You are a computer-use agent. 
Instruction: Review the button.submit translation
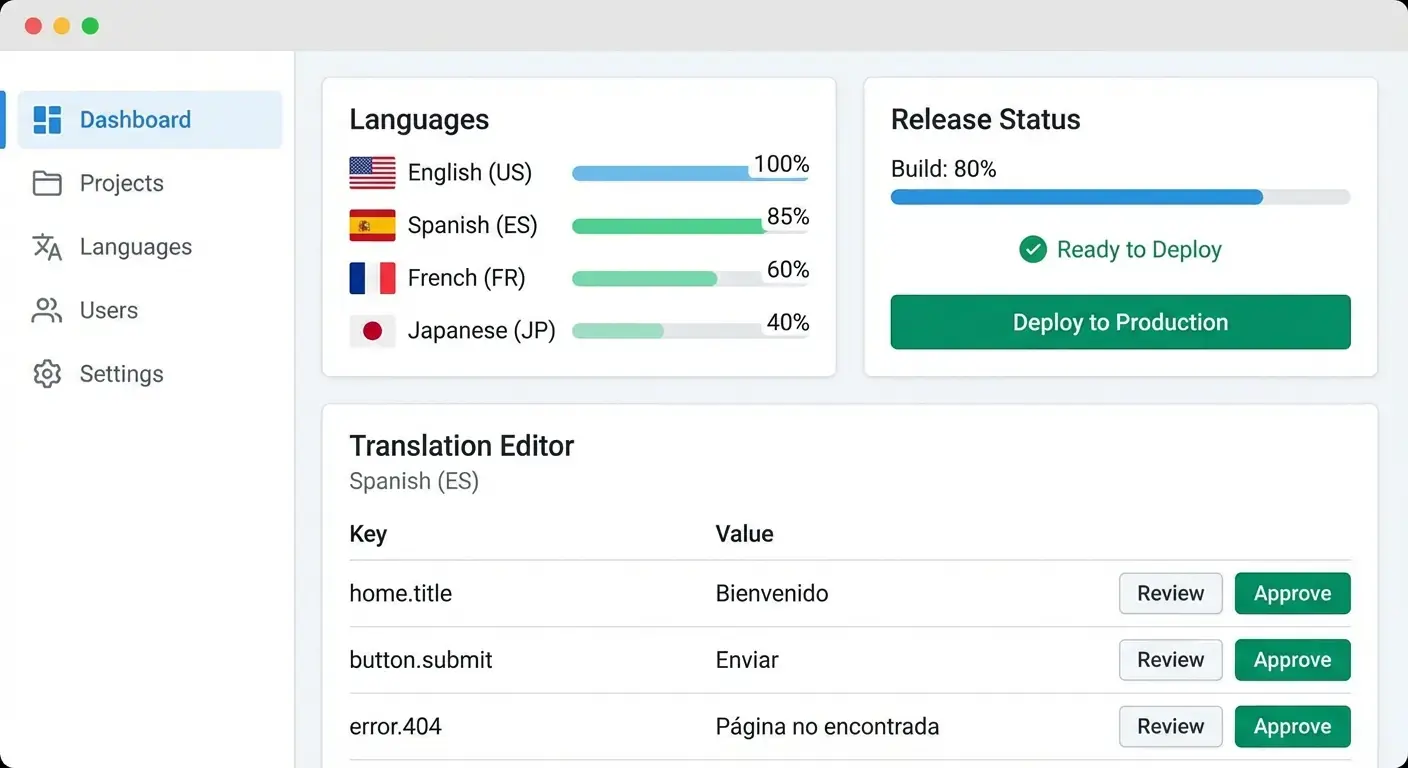point(1170,660)
